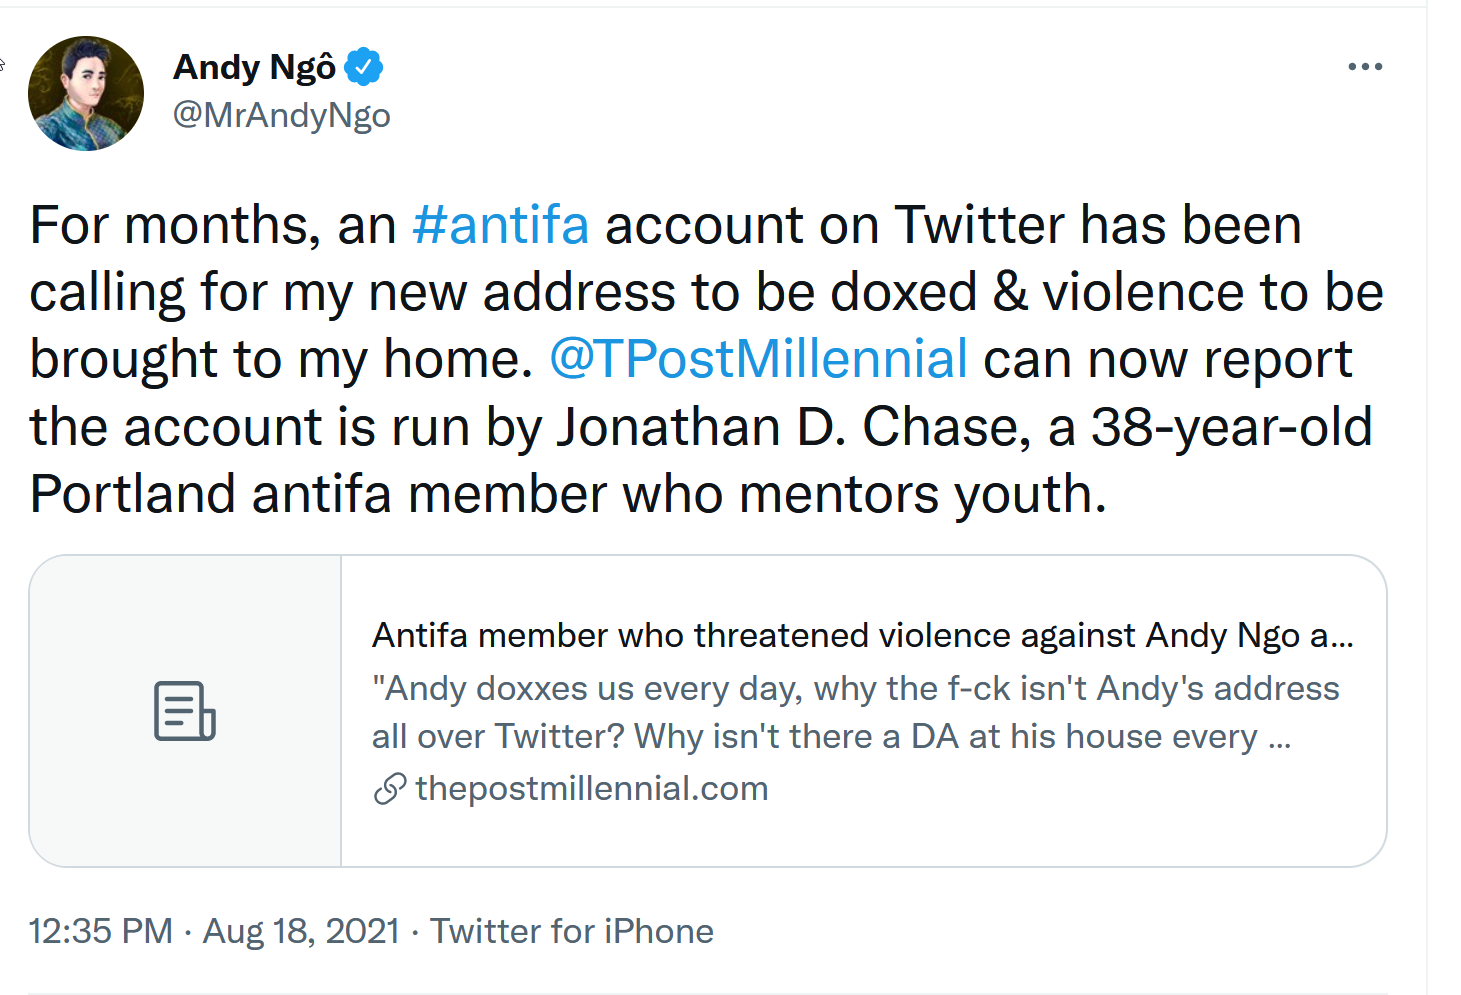The width and height of the screenshot is (1461, 995).
Task: Click the chain link icon in card
Action: [x=389, y=789]
